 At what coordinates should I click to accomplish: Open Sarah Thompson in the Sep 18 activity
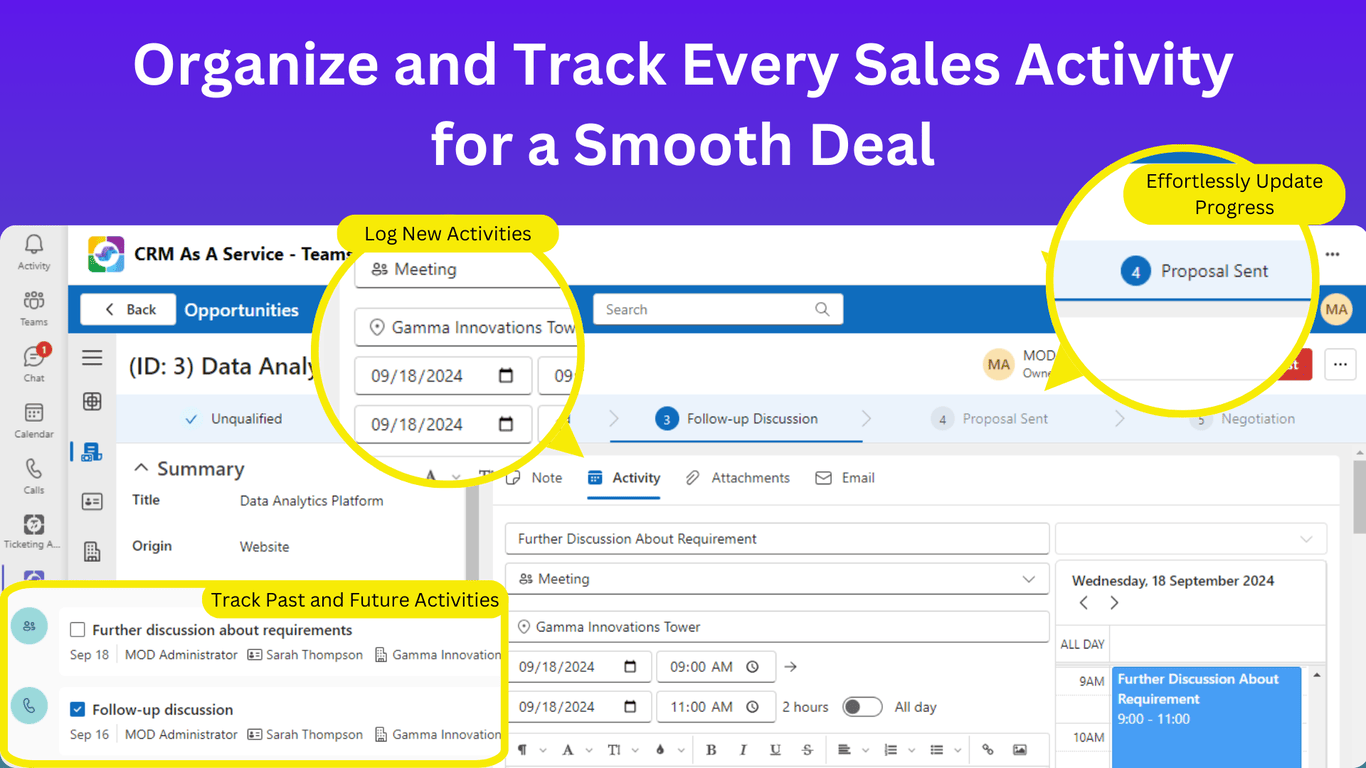click(x=305, y=655)
